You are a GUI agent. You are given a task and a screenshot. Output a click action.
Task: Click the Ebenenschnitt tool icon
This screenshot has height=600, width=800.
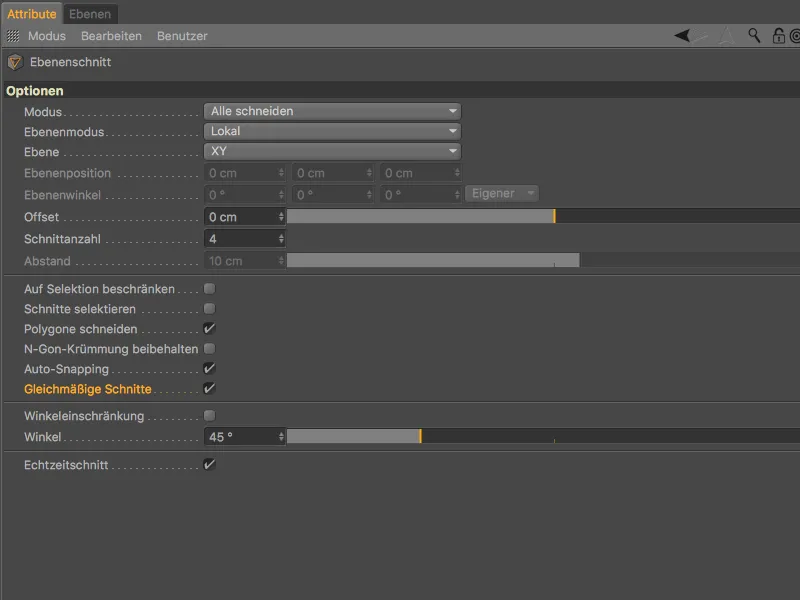coord(15,62)
